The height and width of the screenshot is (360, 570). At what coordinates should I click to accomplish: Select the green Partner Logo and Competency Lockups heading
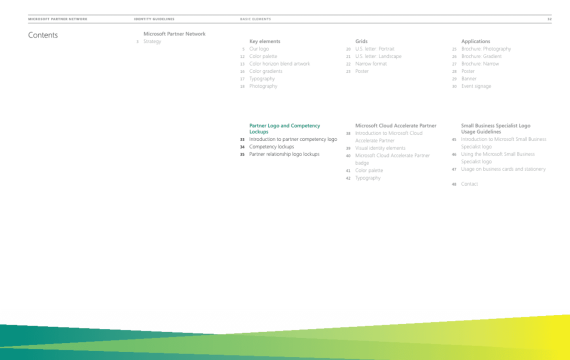coord(284,129)
